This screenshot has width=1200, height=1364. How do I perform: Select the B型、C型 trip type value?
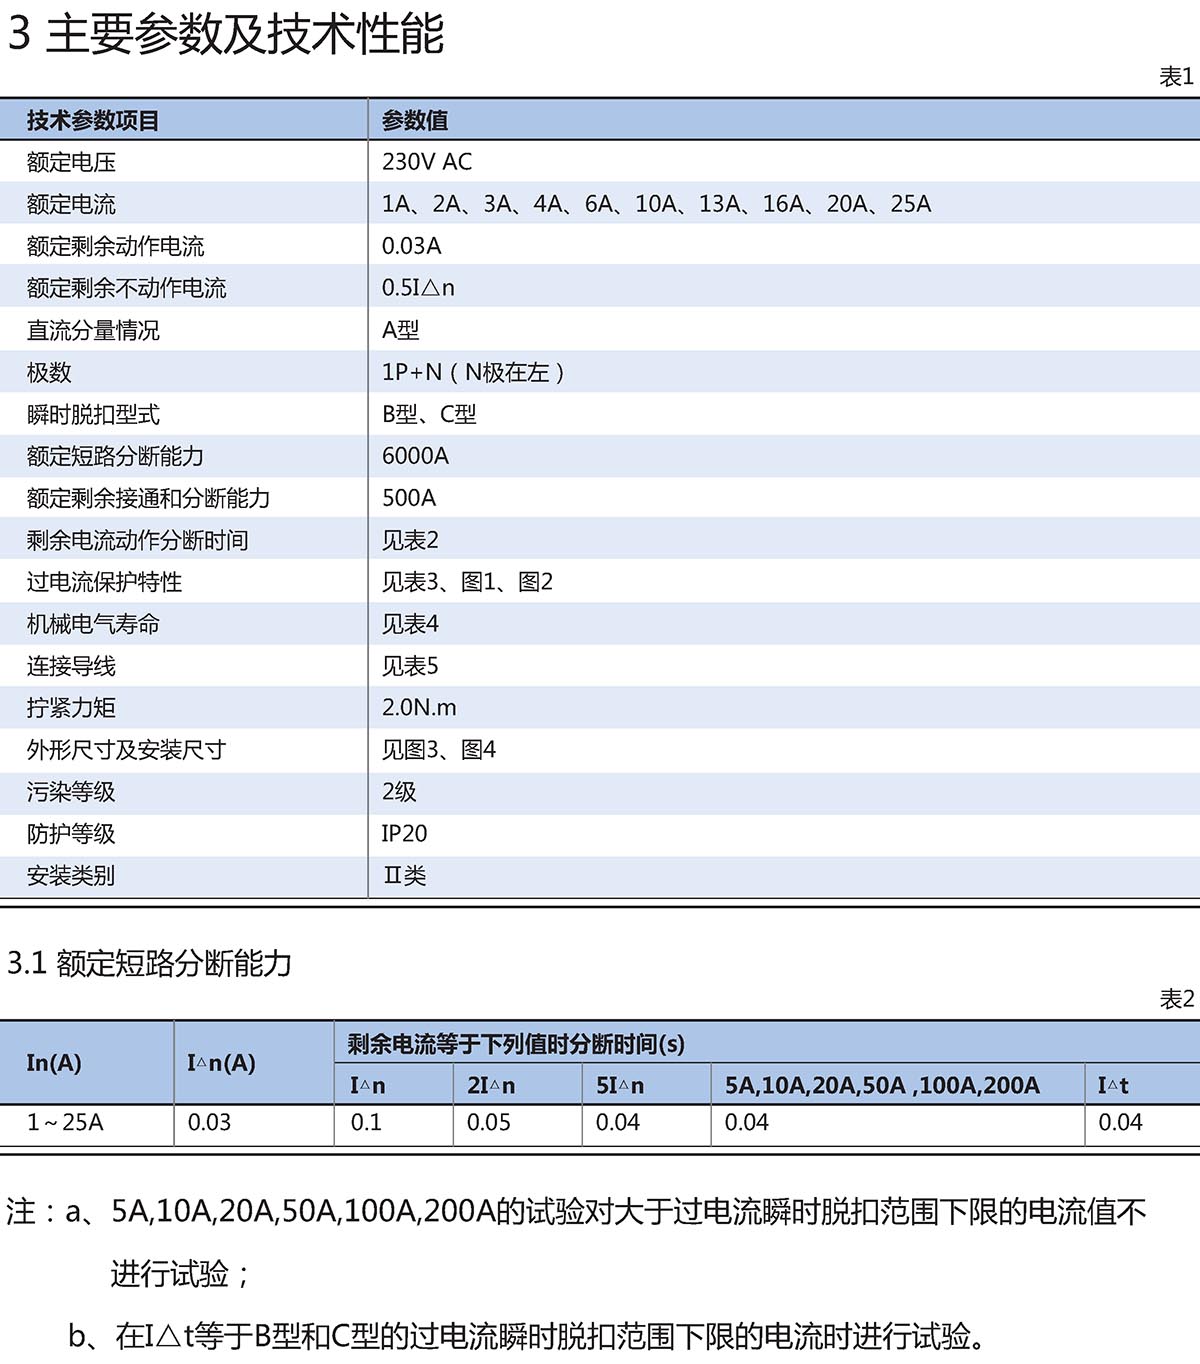(429, 414)
